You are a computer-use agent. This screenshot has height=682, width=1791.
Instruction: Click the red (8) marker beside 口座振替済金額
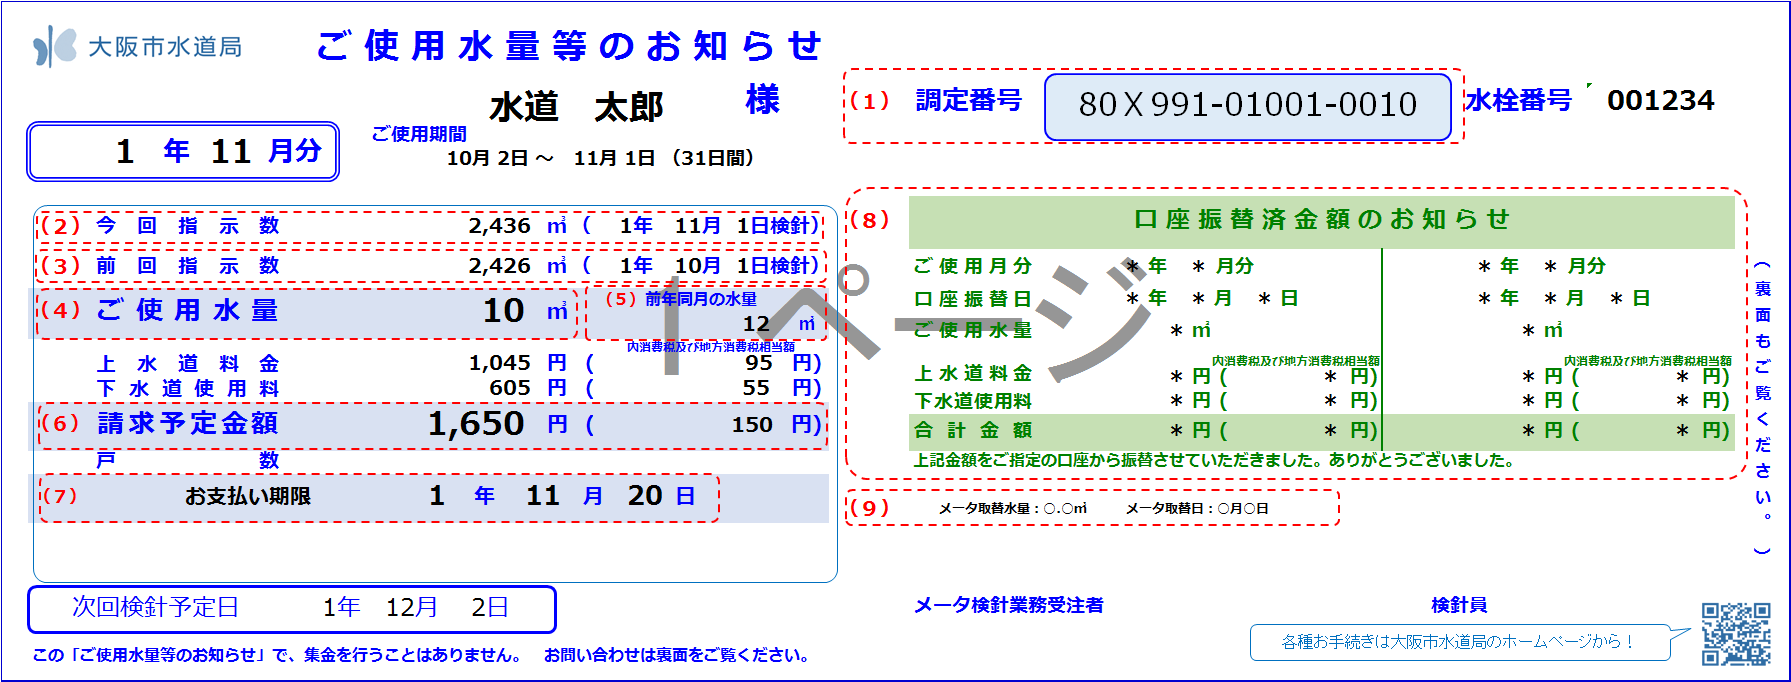[x=869, y=220]
